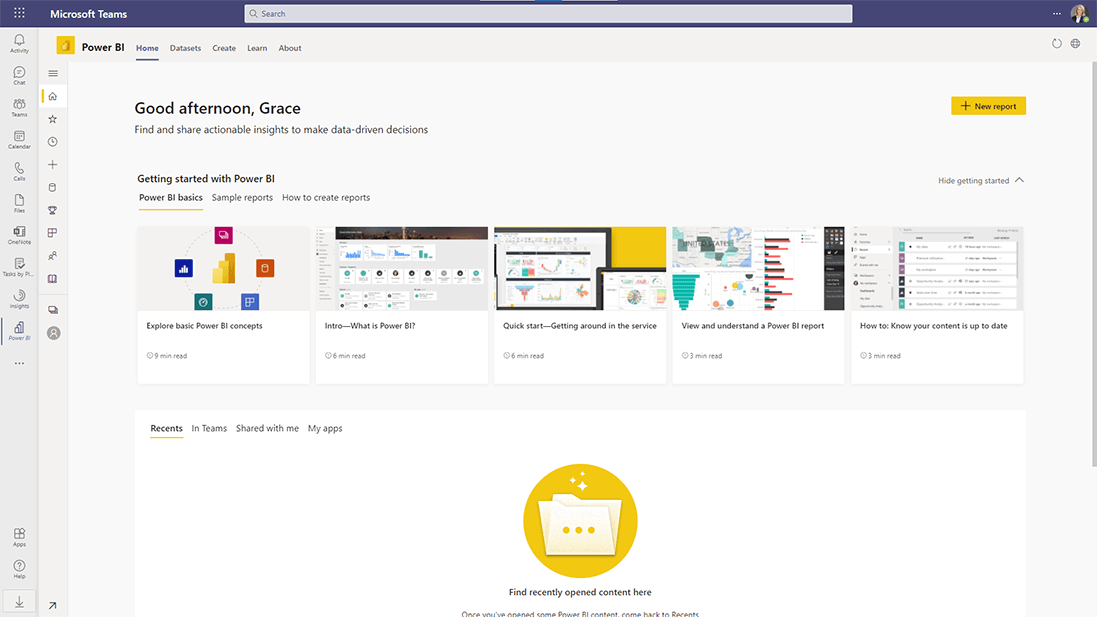
Task: Expand more options via title bar ellipsis
Action: [x=1057, y=13]
